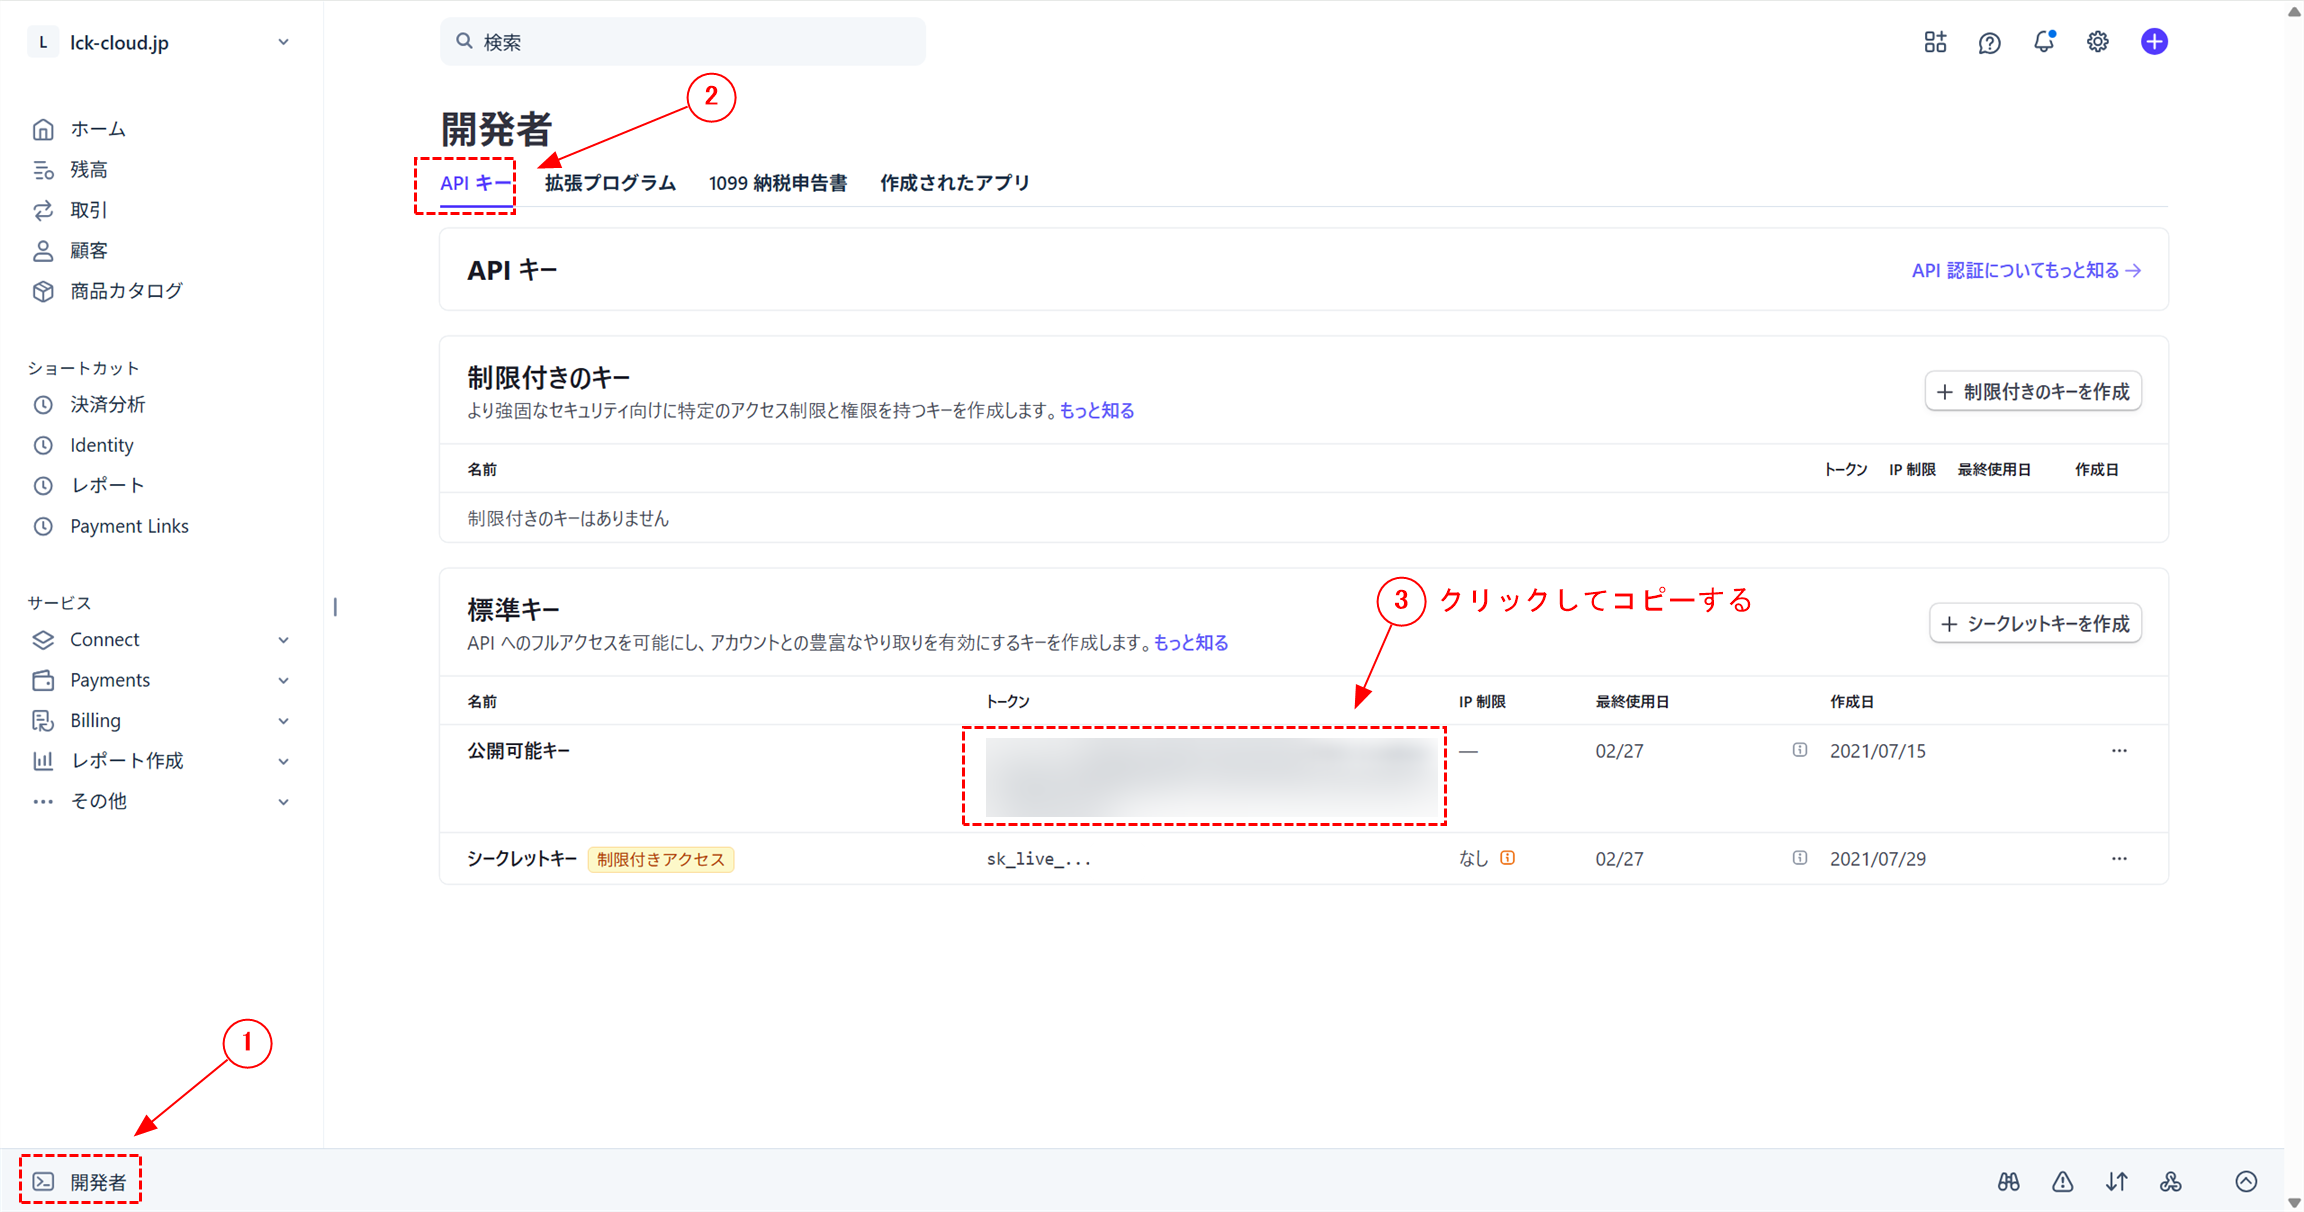Expand the レポート作成 menu

[160, 761]
